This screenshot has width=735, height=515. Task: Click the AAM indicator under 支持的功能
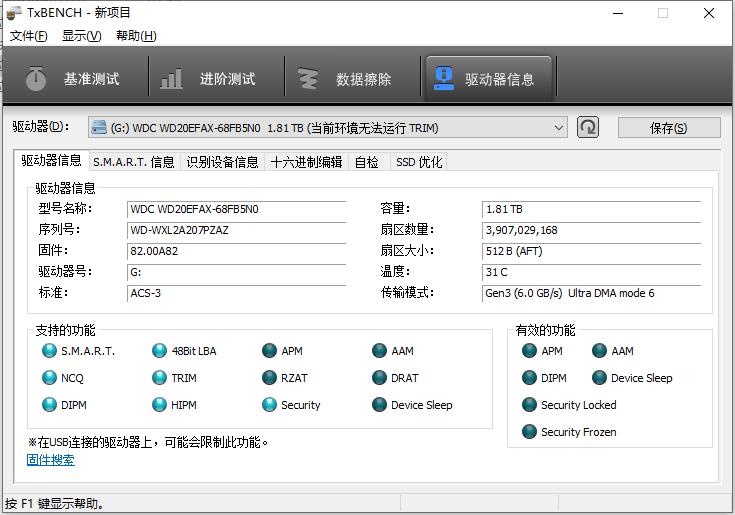379,351
